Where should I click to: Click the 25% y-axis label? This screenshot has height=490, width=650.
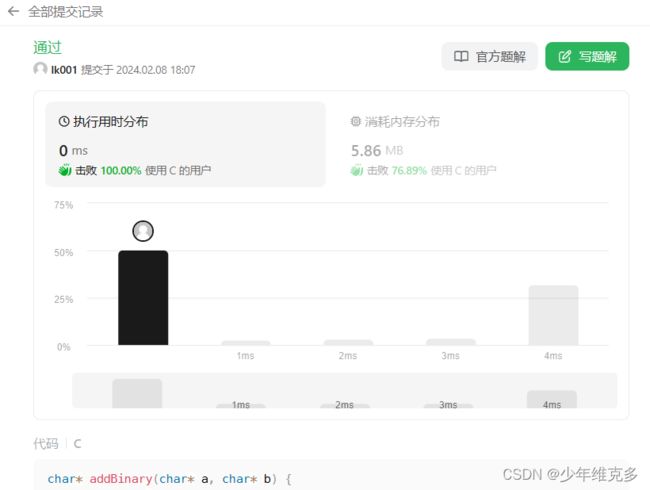coord(63,299)
